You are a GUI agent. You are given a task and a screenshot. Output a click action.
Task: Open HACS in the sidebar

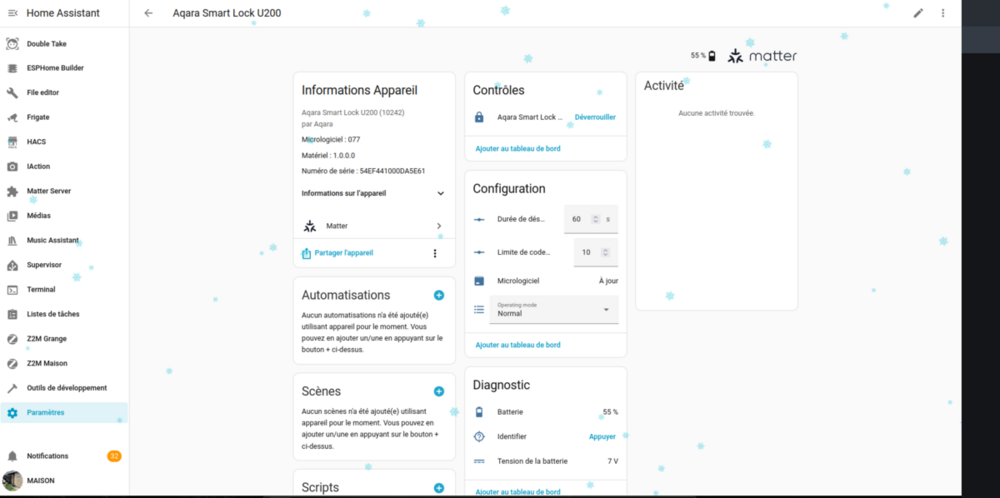(64, 142)
